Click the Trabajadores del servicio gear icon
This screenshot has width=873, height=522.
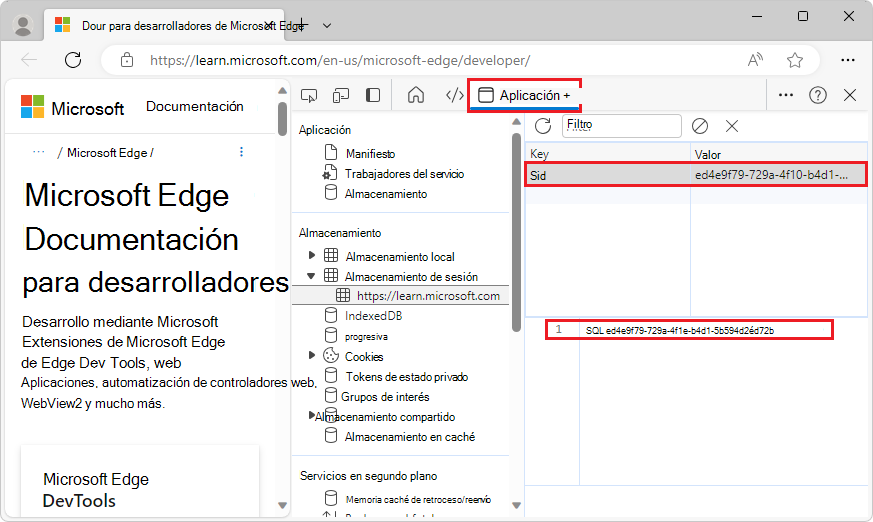pos(330,173)
